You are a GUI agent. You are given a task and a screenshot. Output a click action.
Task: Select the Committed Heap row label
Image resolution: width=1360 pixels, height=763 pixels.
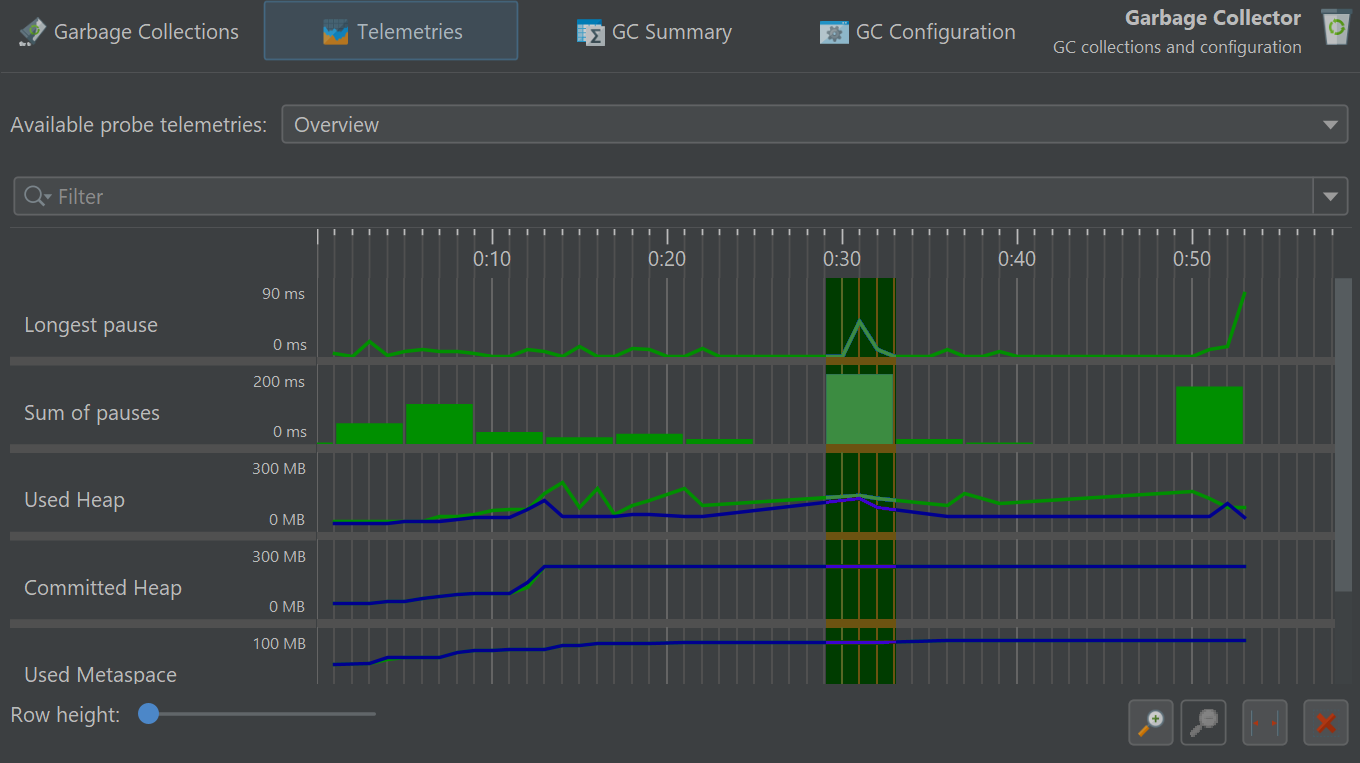[103, 588]
